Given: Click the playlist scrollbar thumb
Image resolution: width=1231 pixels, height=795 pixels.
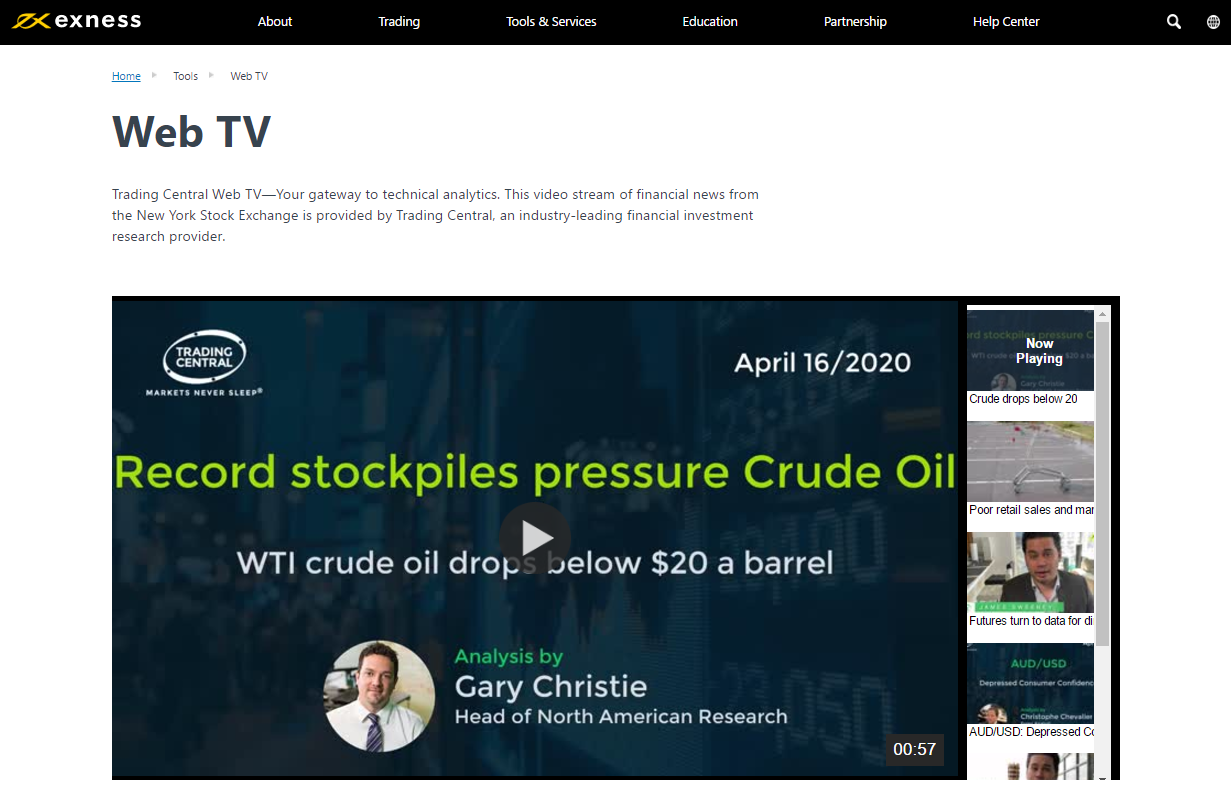Looking at the screenshot, I should coord(1102,483).
